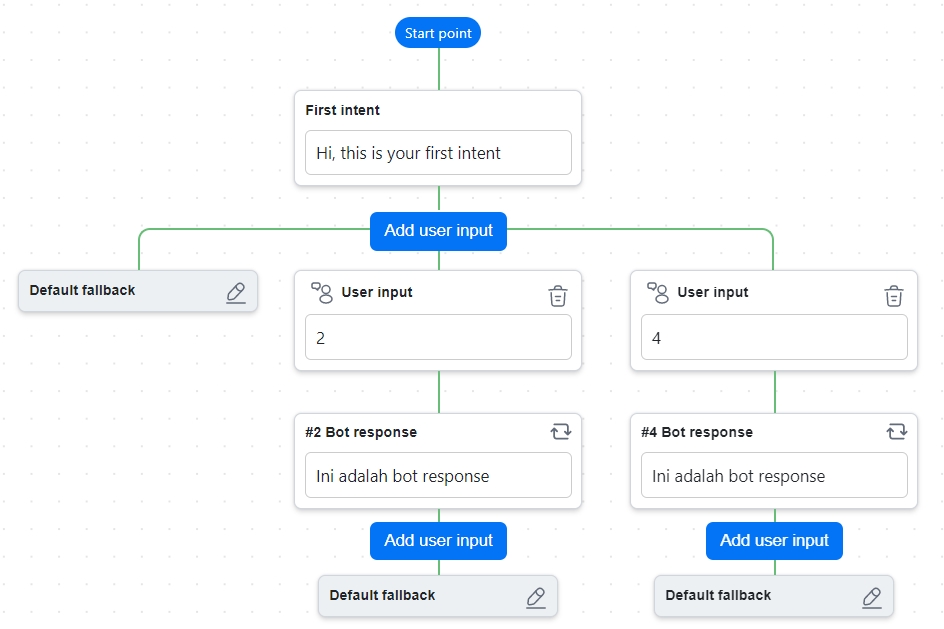Edit the Default fallback under #4 Bot response
The height and width of the screenshot is (629, 944).
(872, 596)
